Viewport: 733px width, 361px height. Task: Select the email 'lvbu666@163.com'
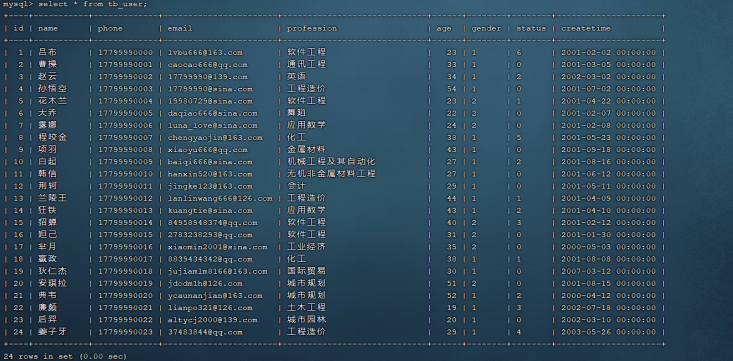(205, 53)
